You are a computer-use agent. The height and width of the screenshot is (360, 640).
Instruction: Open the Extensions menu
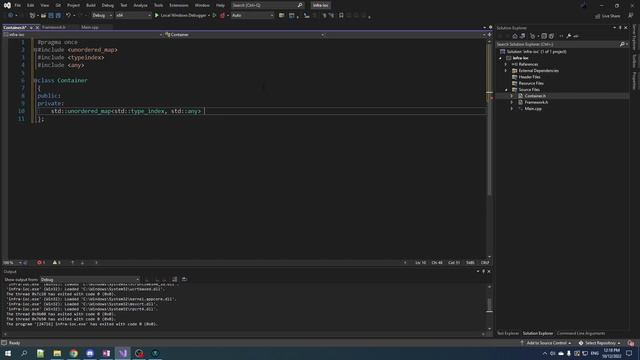click(179, 5)
